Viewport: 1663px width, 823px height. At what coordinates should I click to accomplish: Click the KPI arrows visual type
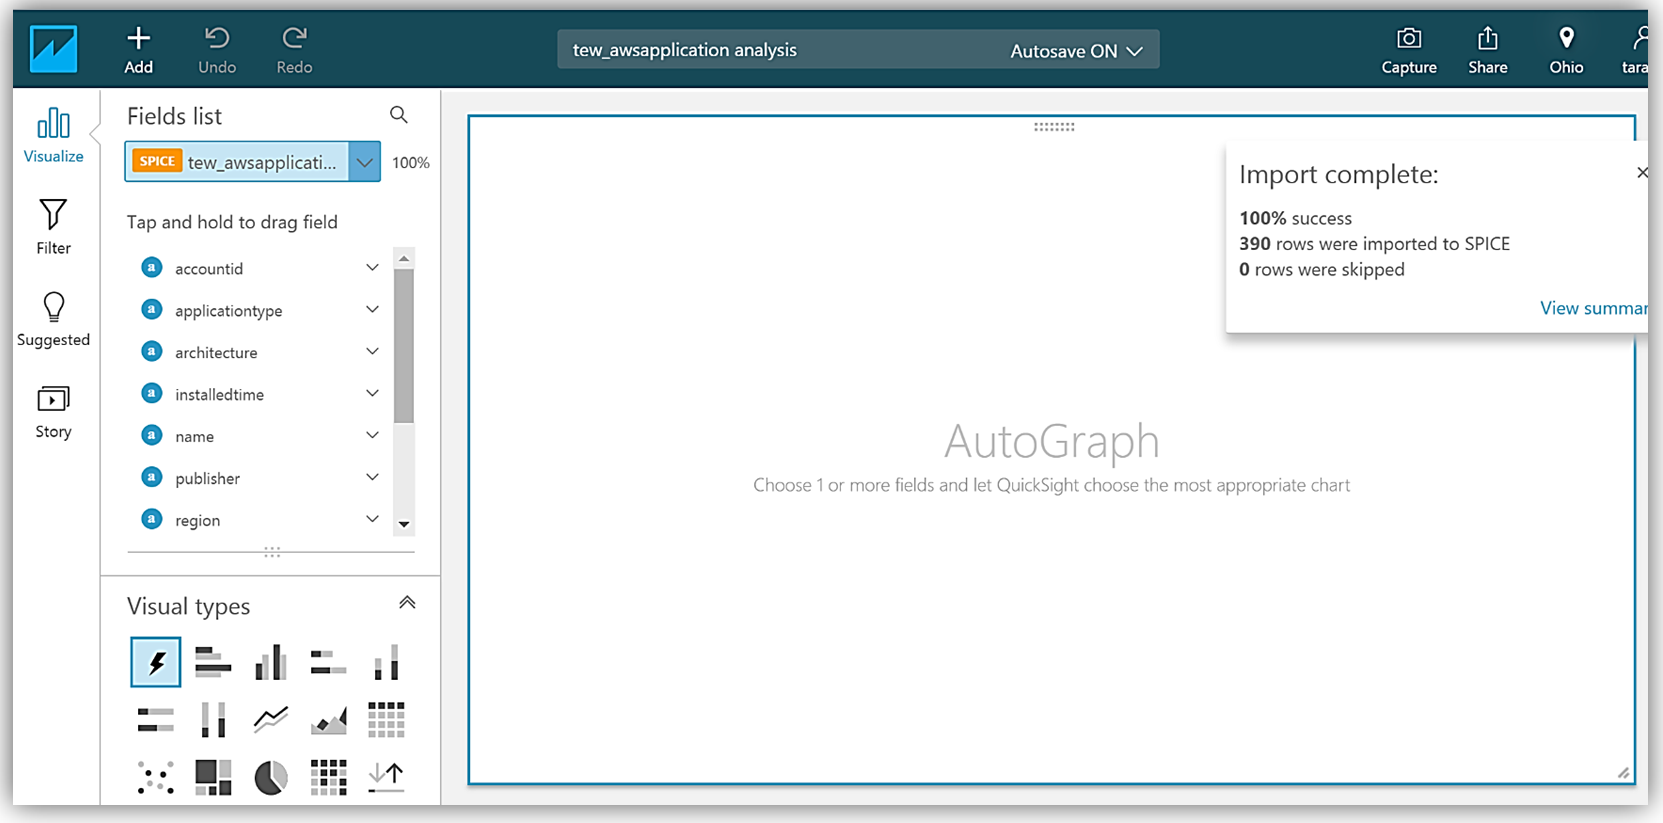[x=386, y=777]
